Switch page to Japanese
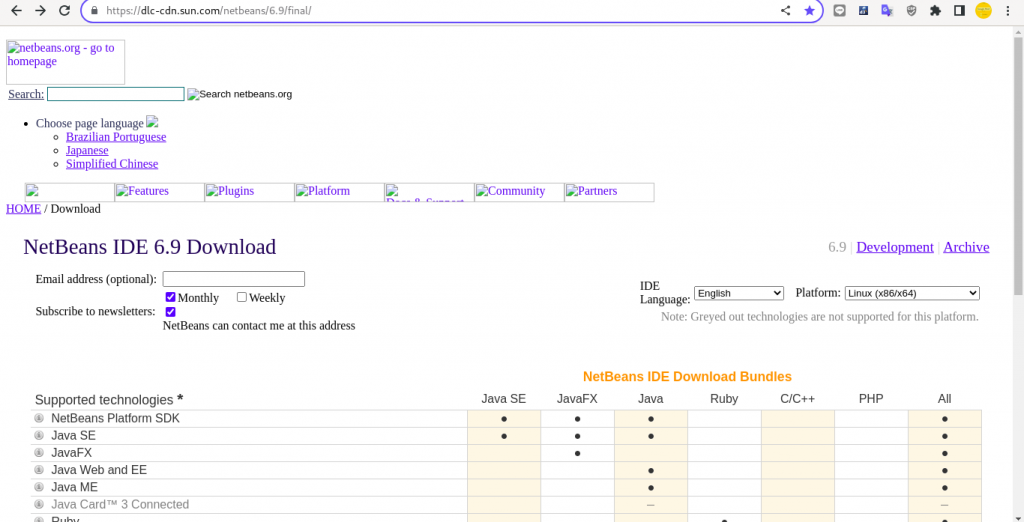 tap(87, 150)
